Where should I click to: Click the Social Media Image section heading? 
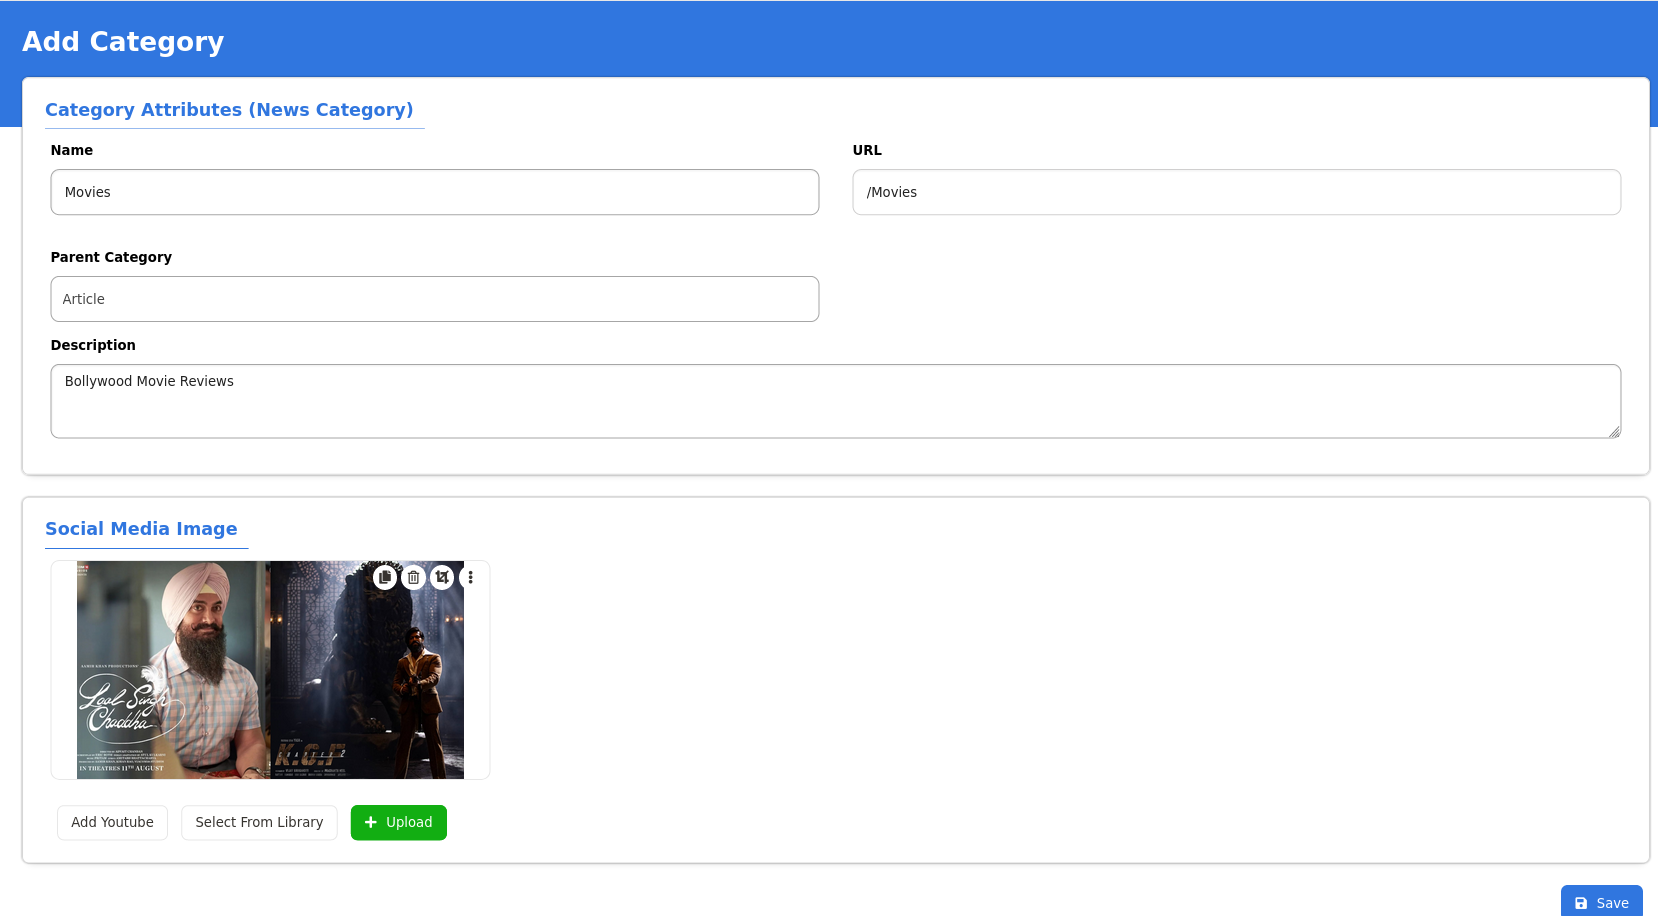pos(141,529)
